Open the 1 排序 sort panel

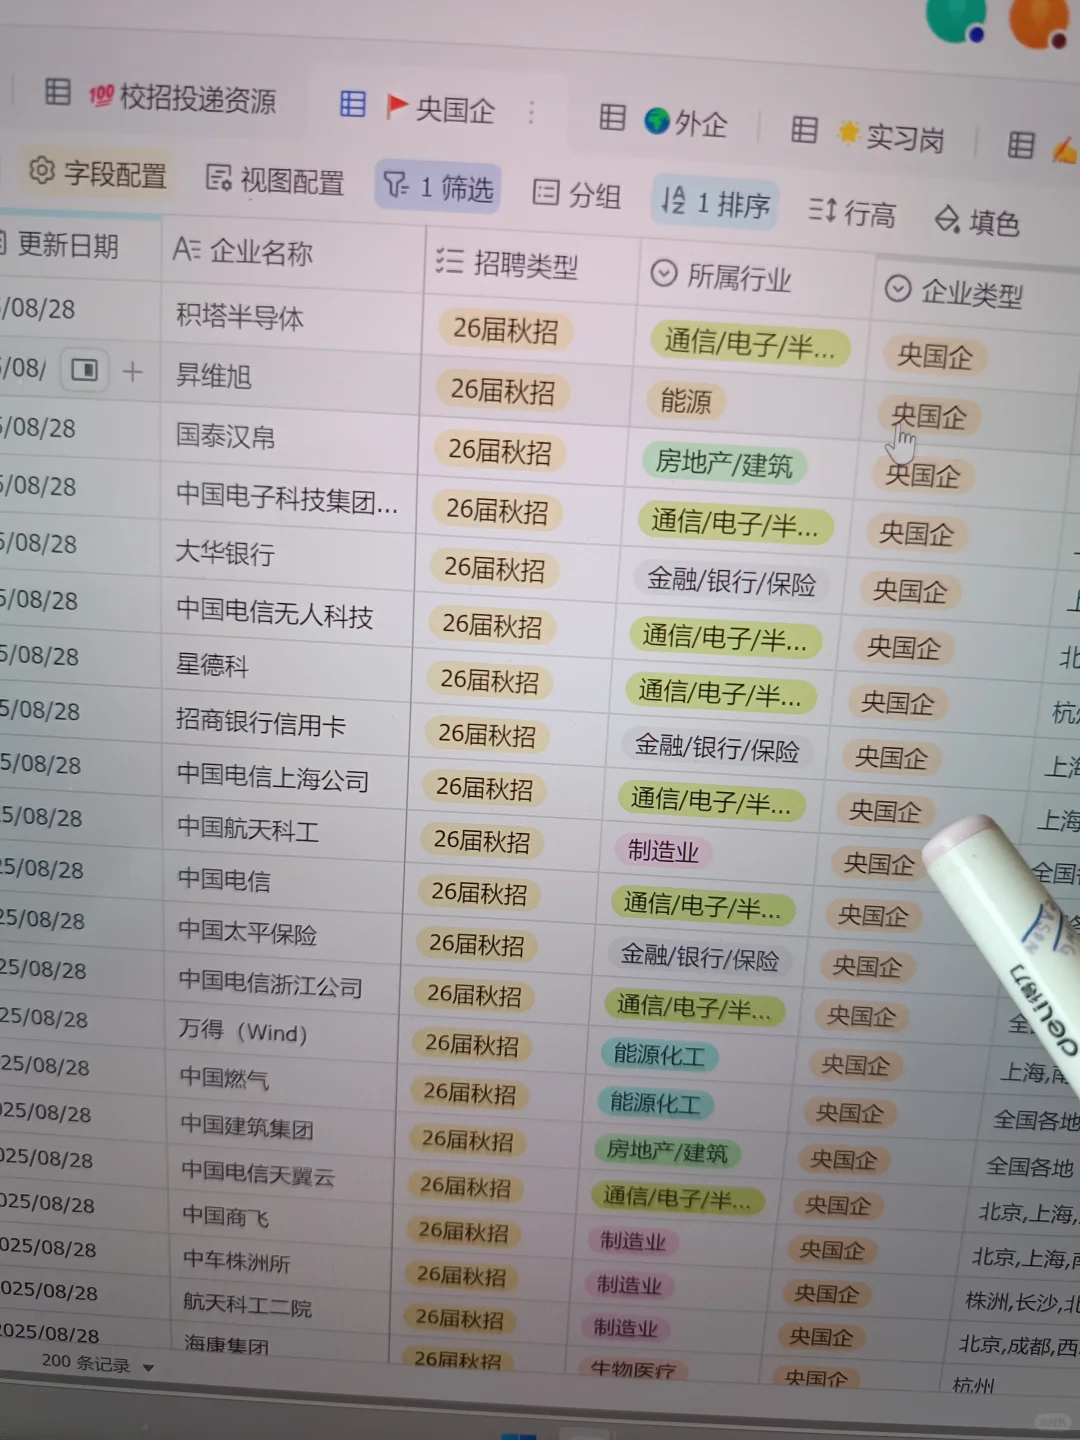pos(715,203)
